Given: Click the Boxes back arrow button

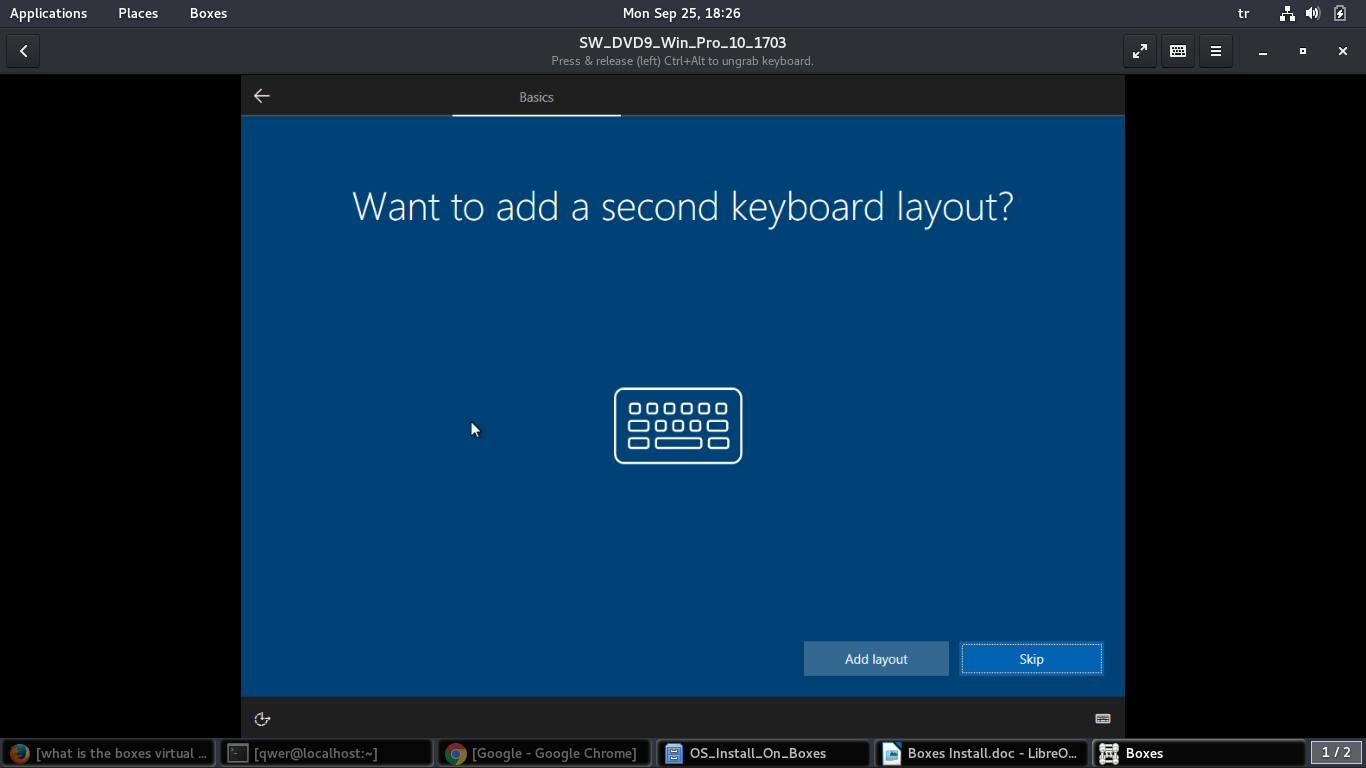Looking at the screenshot, I should pyautogui.click(x=23, y=51).
